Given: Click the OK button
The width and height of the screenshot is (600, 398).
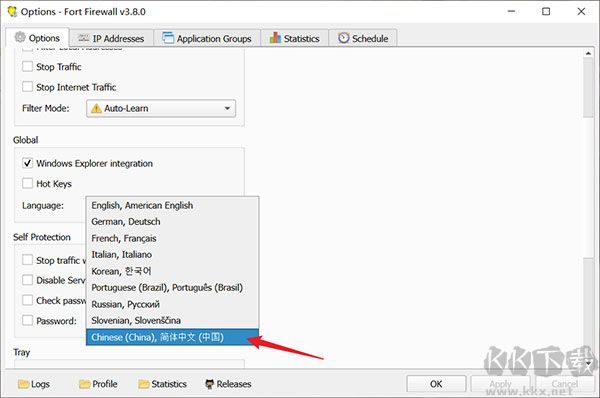Looking at the screenshot, I should (436, 384).
